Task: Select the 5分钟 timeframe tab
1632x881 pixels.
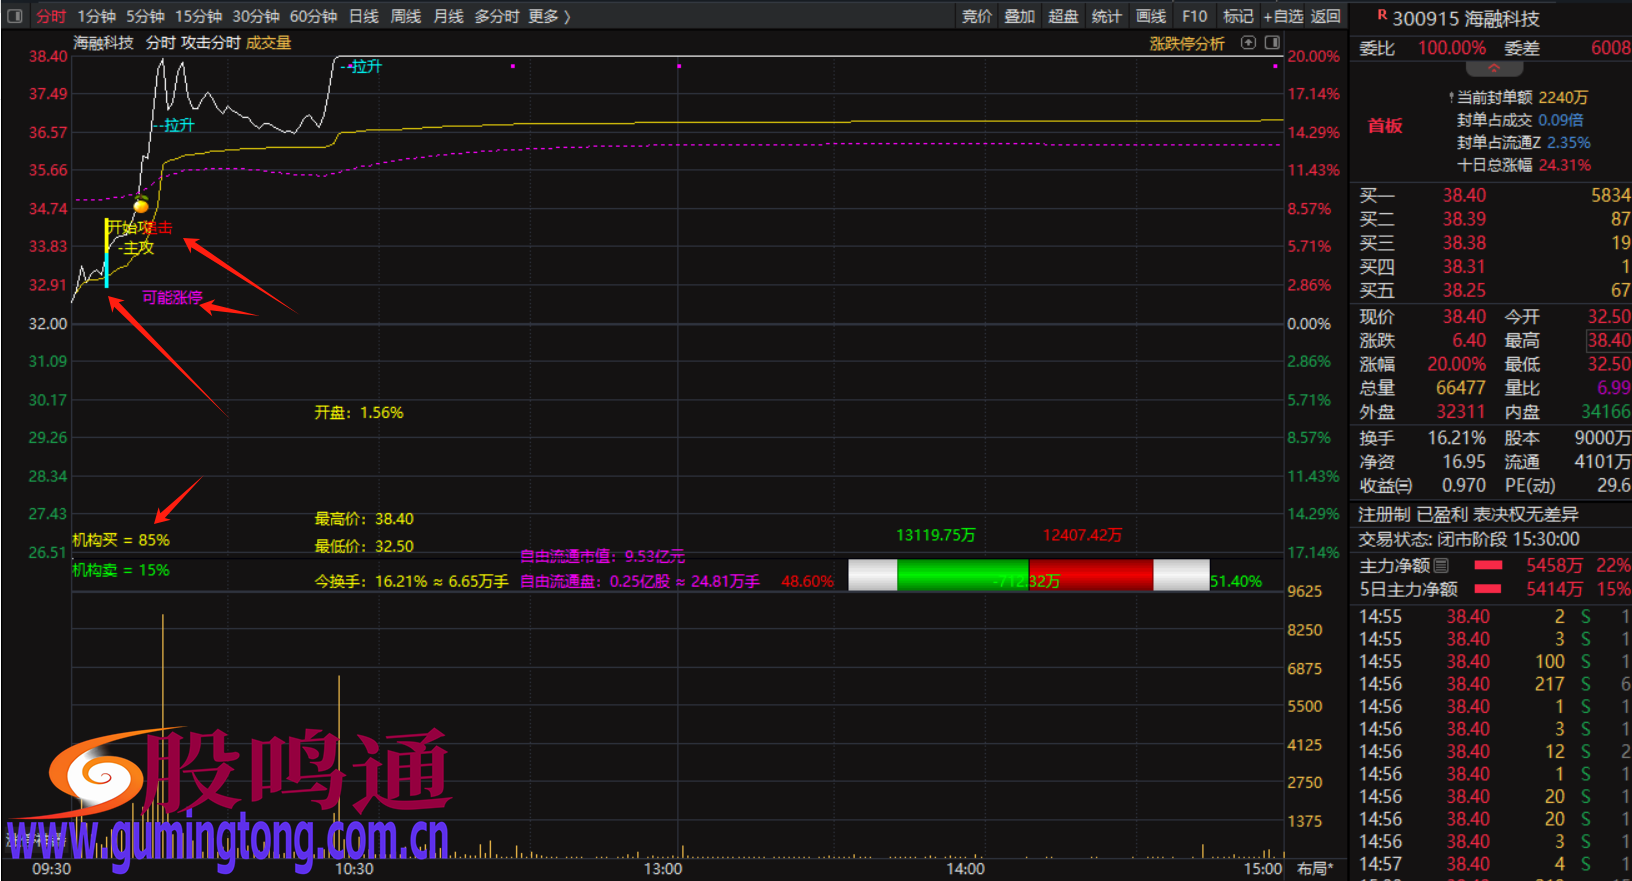Action: 145,16
